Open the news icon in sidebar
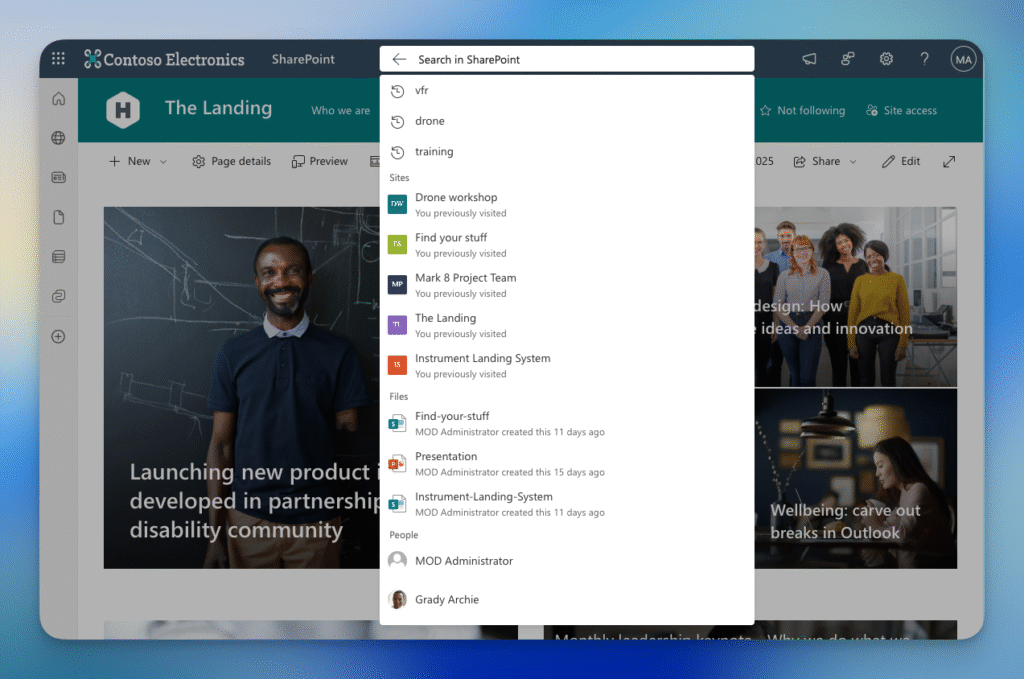 point(59,178)
